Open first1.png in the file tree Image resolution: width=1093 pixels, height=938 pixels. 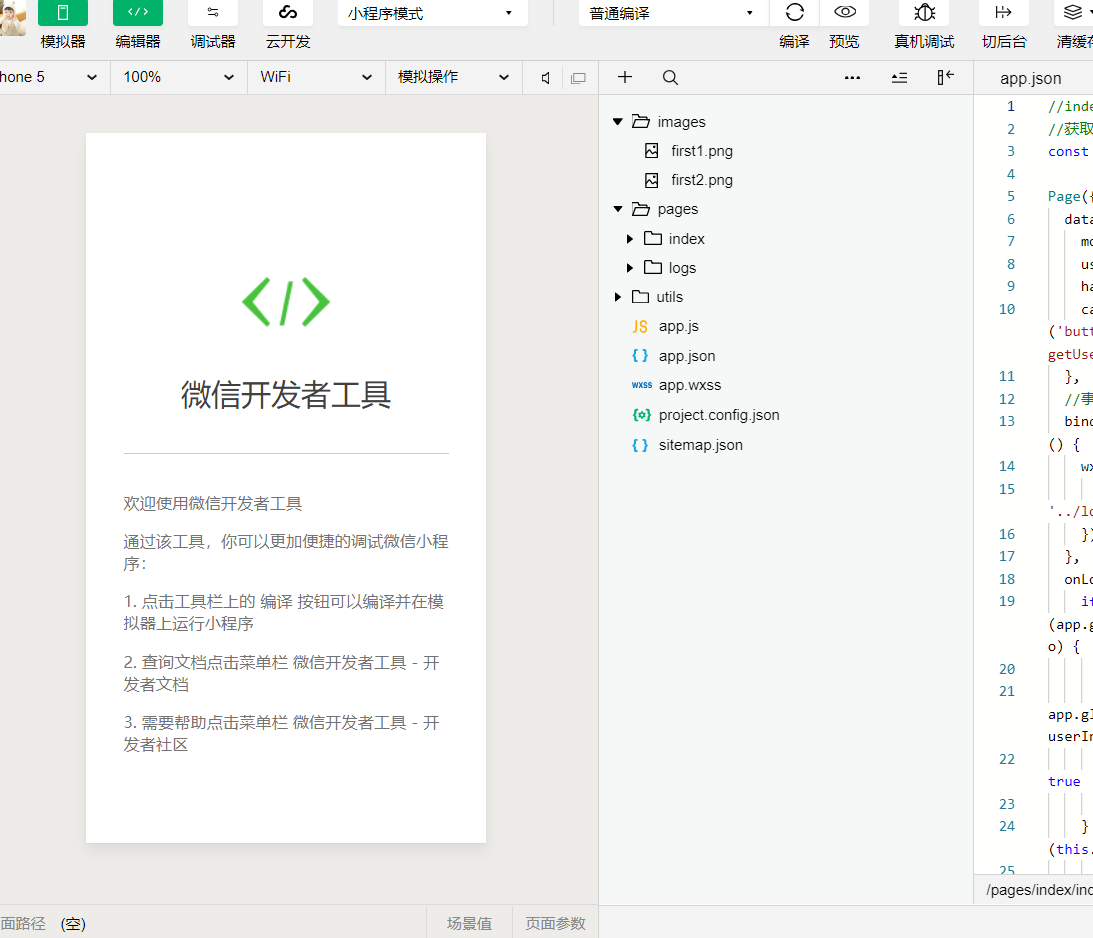(x=701, y=151)
